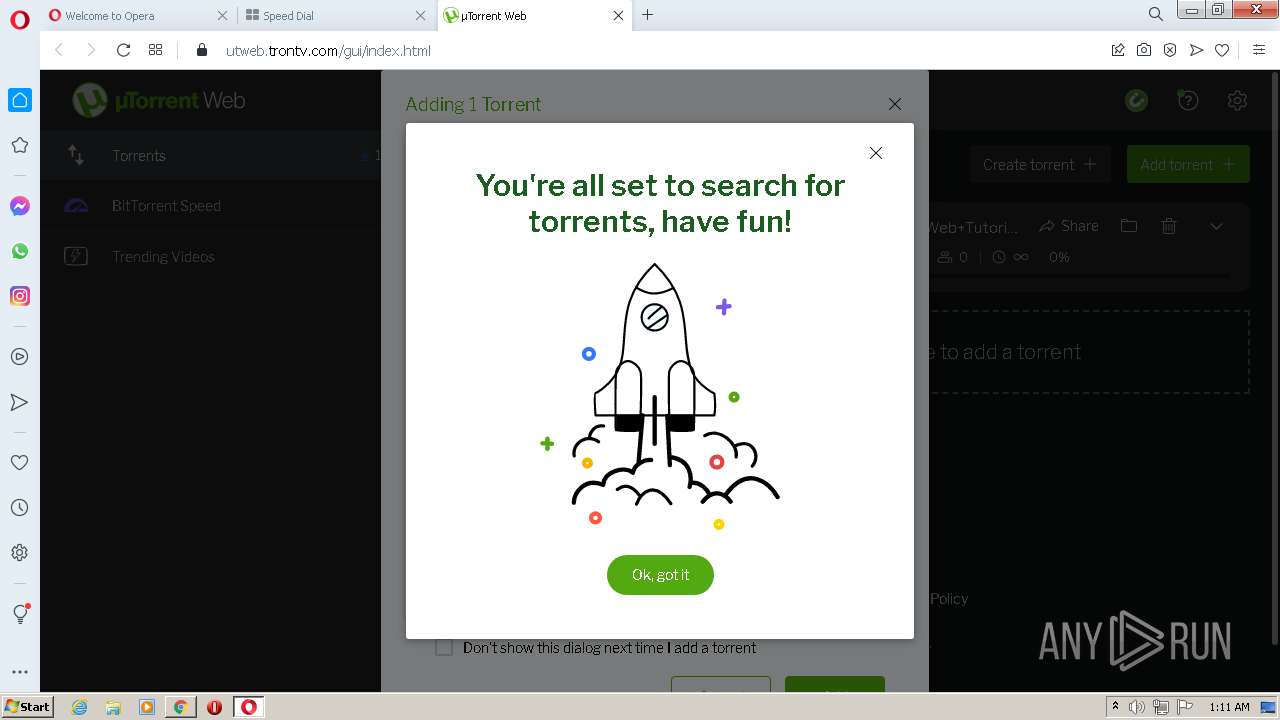Add page to bookmarks heart
The width and height of the screenshot is (1280, 720).
(x=1222, y=50)
